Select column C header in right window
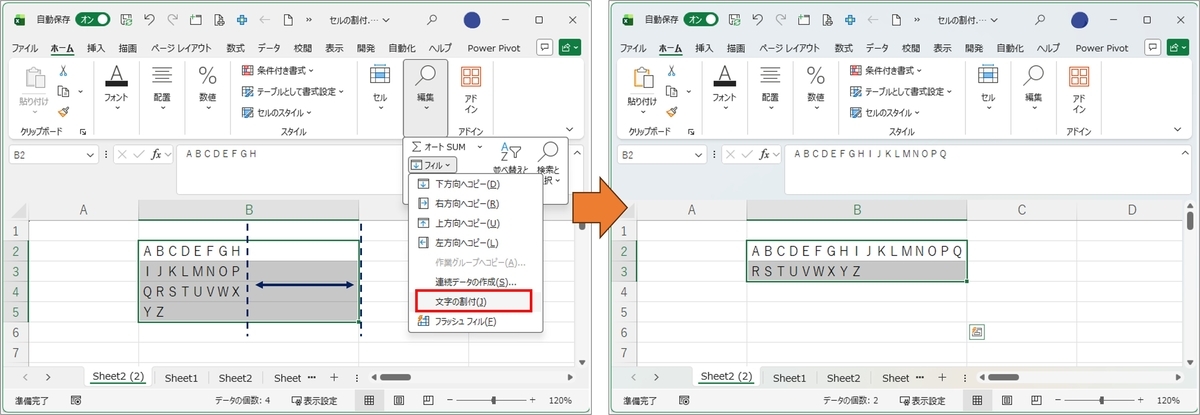Screen dimensions: 1200x415 click(x=1022, y=210)
